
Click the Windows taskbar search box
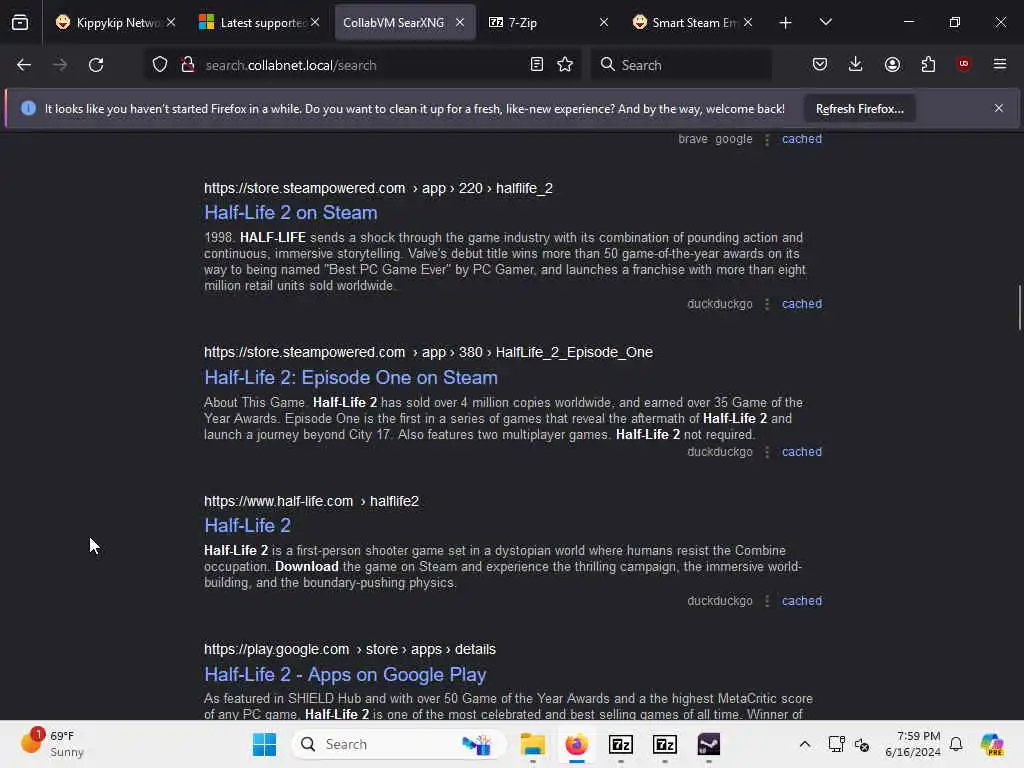(398, 744)
